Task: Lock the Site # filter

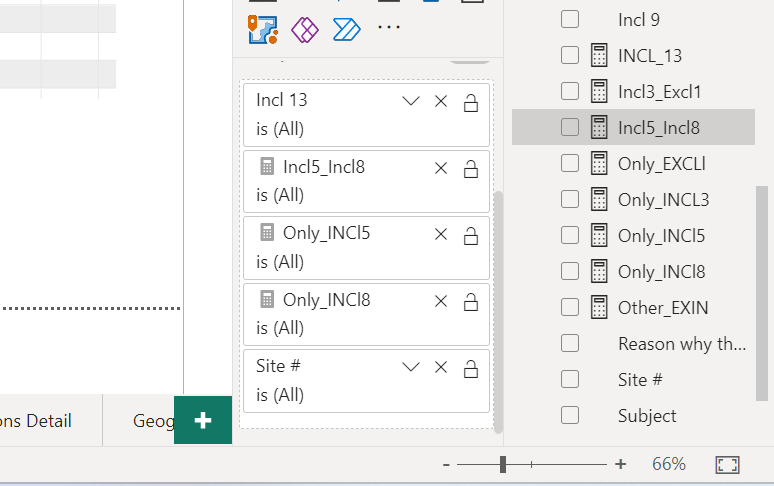Action: click(x=471, y=368)
